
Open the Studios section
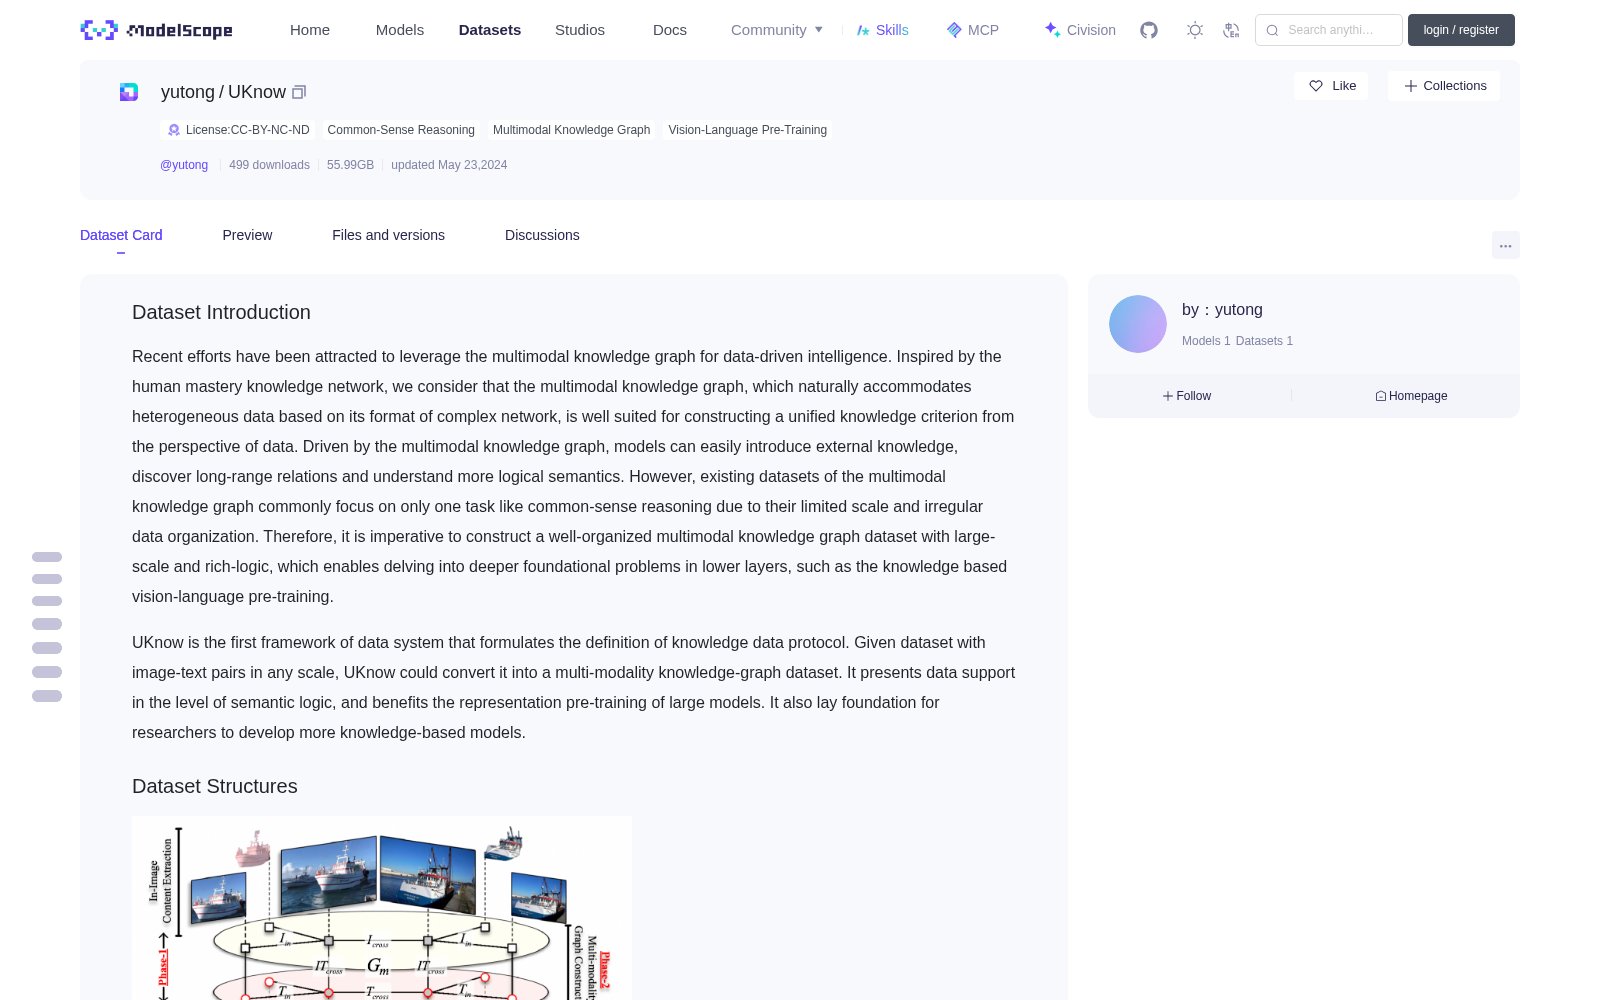coord(580,30)
